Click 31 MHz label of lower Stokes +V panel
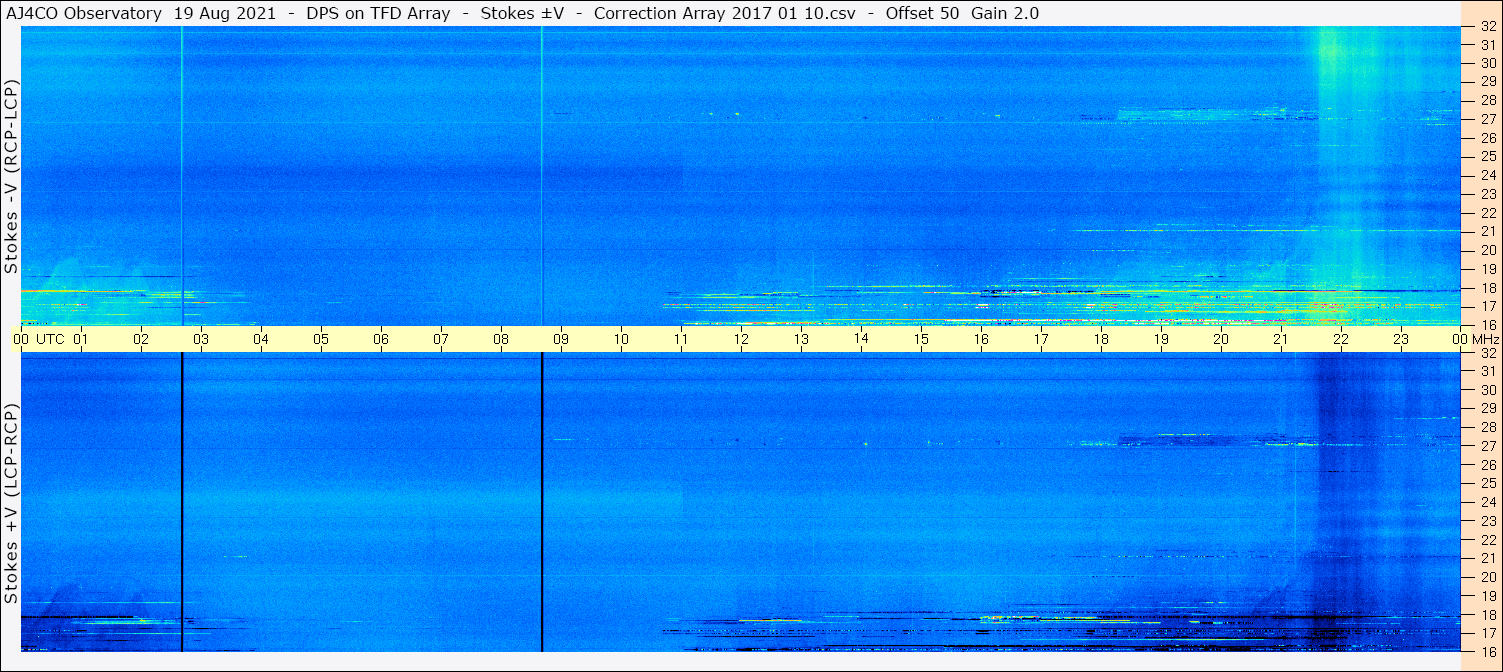 click(1488, 371)
